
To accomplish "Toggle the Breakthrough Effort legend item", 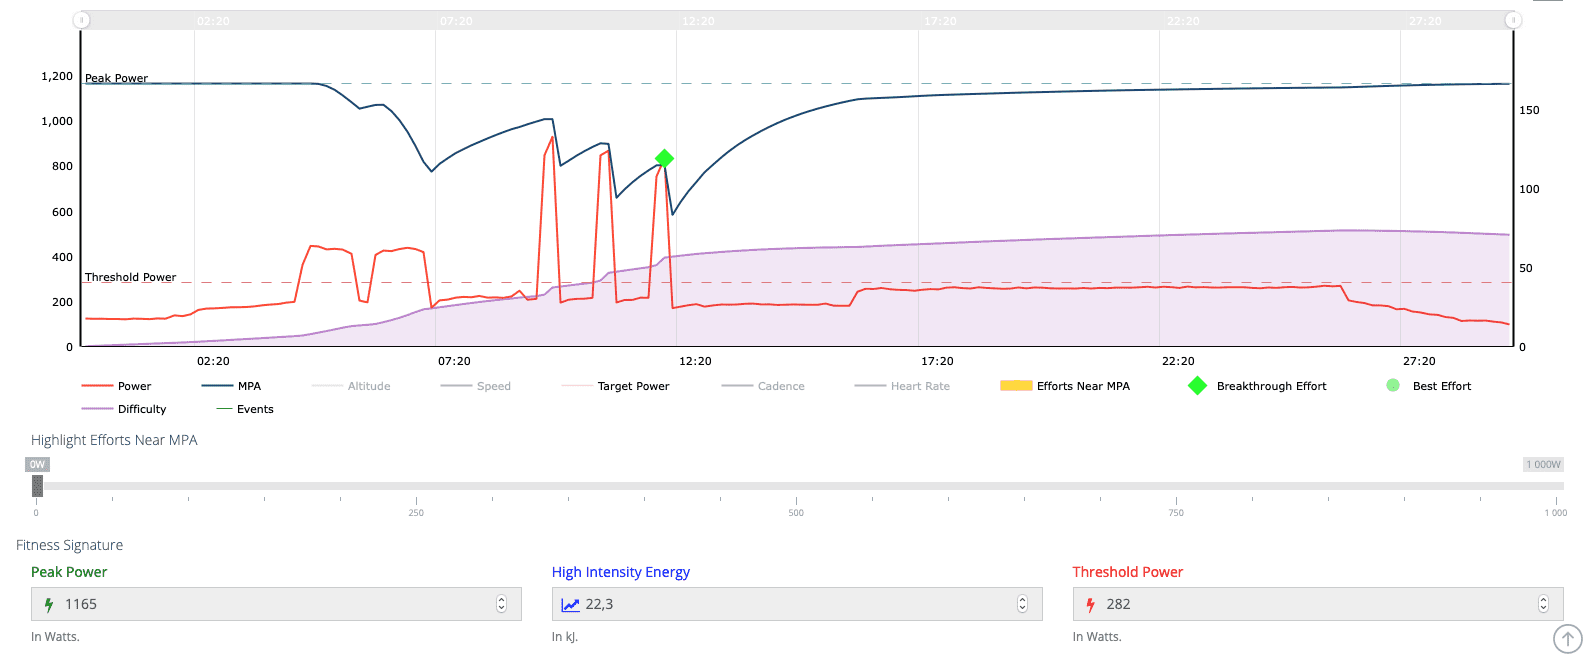I will tap(1270, 386).
